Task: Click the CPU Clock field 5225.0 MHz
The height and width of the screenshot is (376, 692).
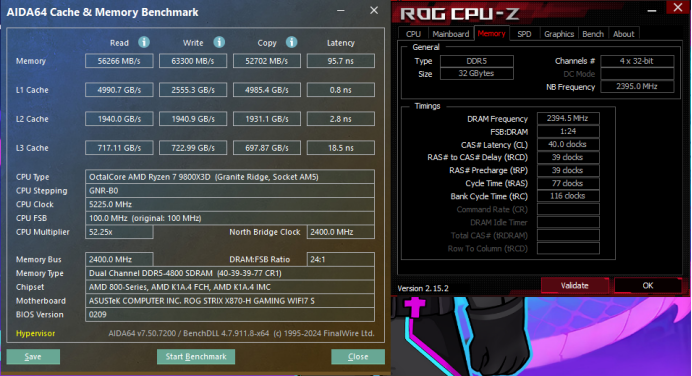Action: pyautogui.click(x=230, y=204)
